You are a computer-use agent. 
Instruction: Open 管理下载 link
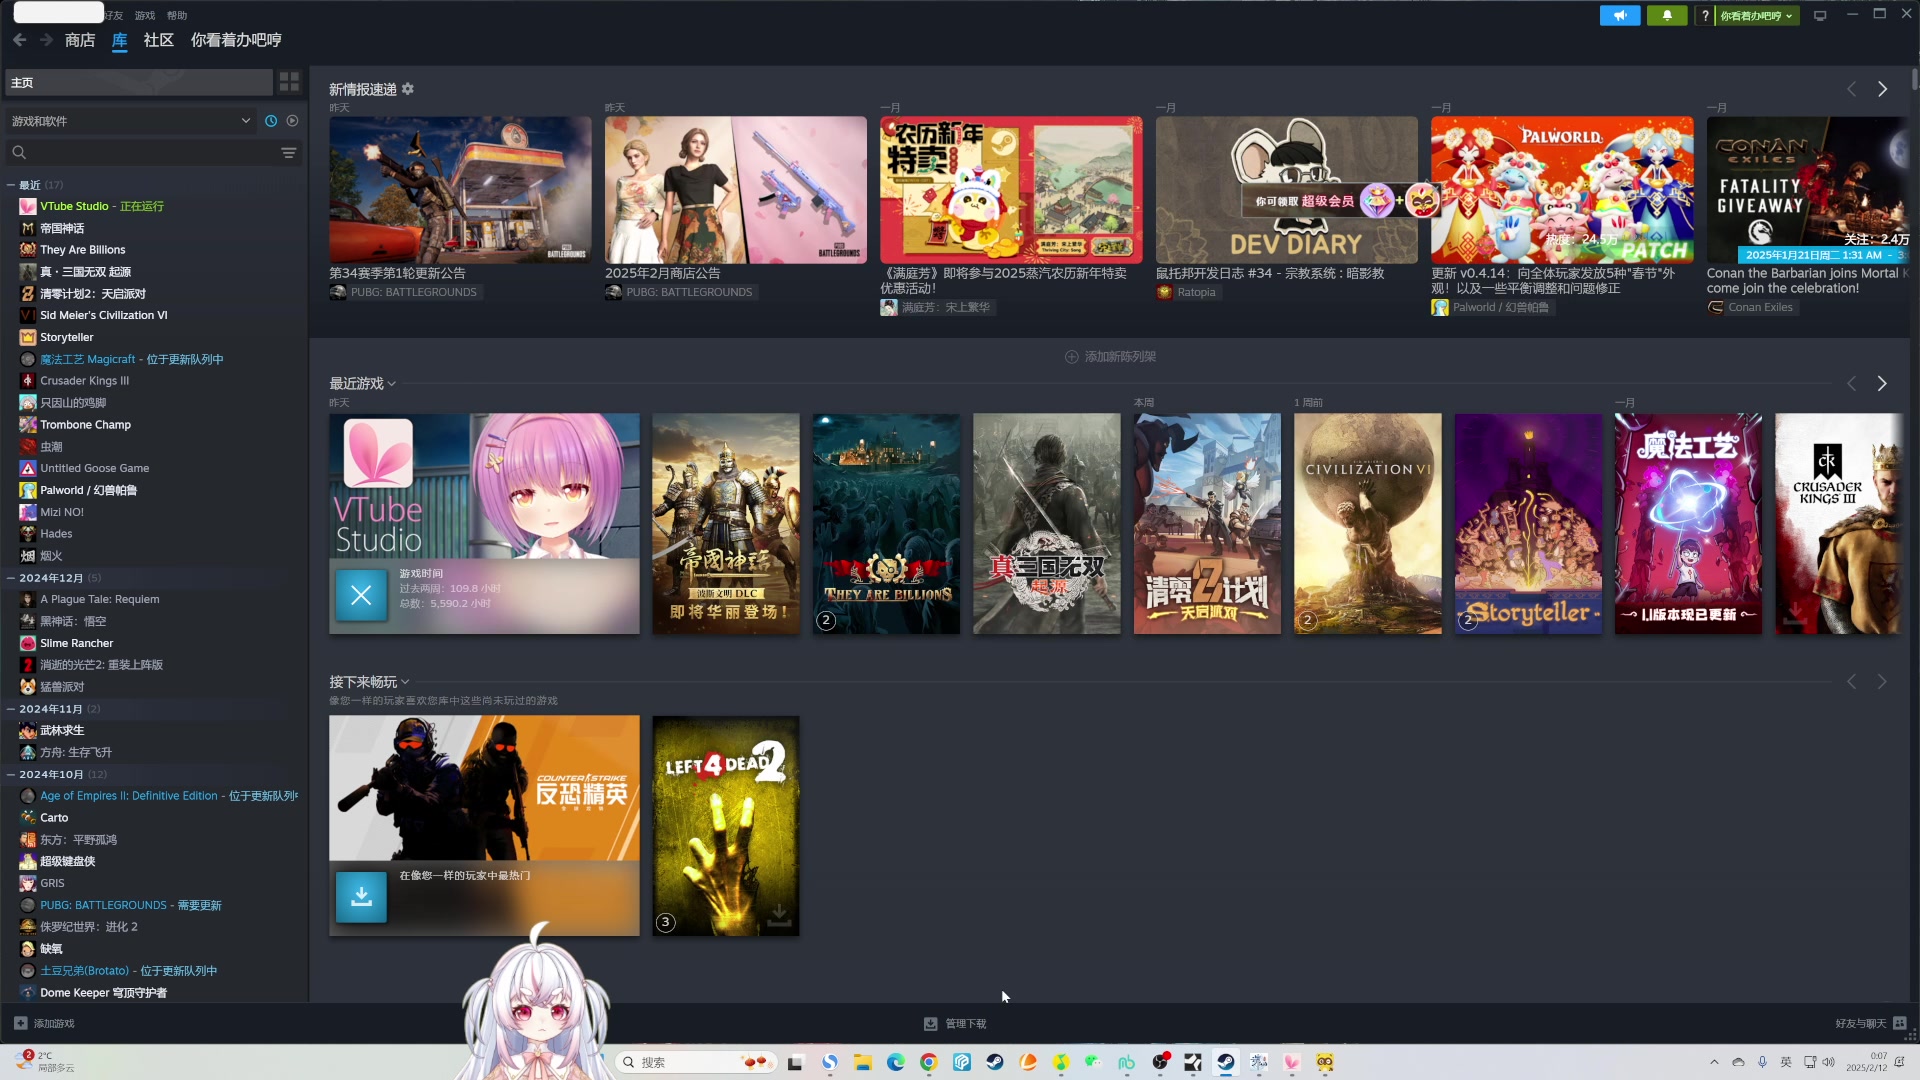955,1023
